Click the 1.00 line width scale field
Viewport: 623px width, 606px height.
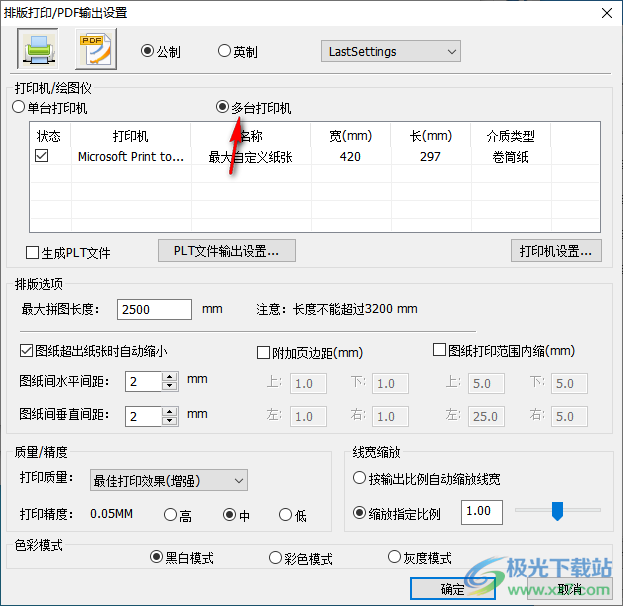click(x=482, y=512)
